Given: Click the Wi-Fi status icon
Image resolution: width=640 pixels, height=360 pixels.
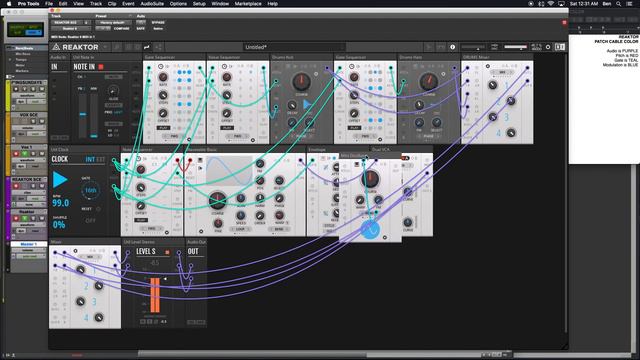Looking at the screenshot, I should pyautogui.click(x=551, y=4).
